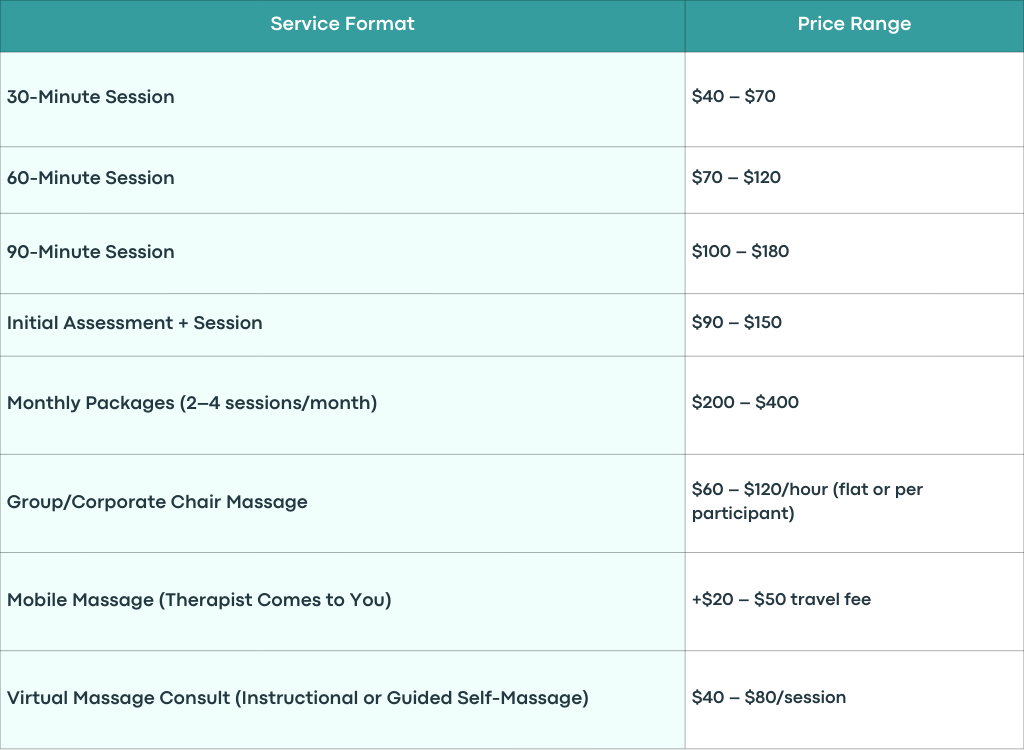Click Initial Assessment + Session text
Viewport: 1024px width, 750px height.
(x=135, y=323)
